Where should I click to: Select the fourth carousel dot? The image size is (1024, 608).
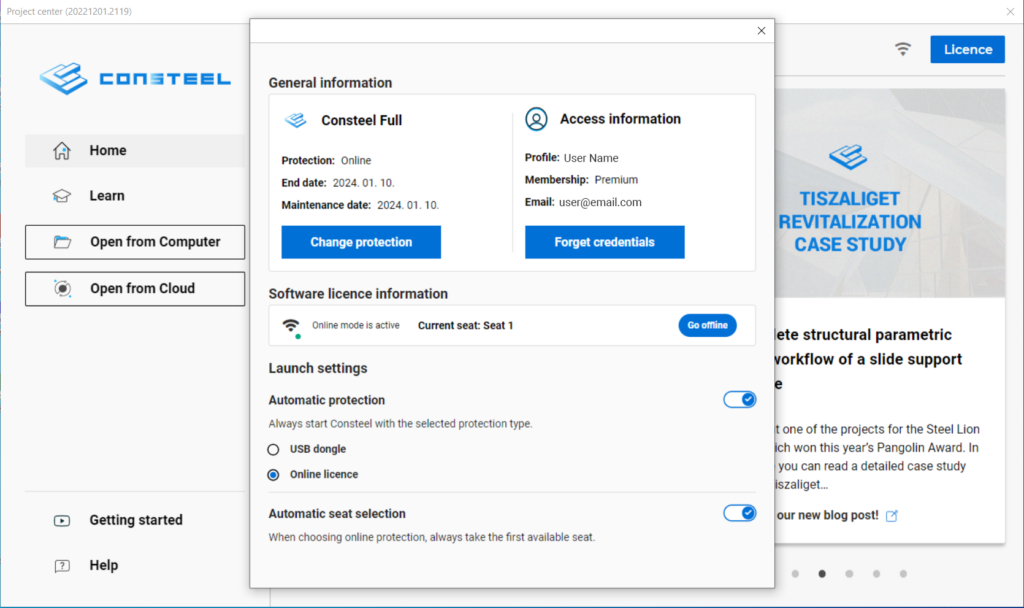876,574
